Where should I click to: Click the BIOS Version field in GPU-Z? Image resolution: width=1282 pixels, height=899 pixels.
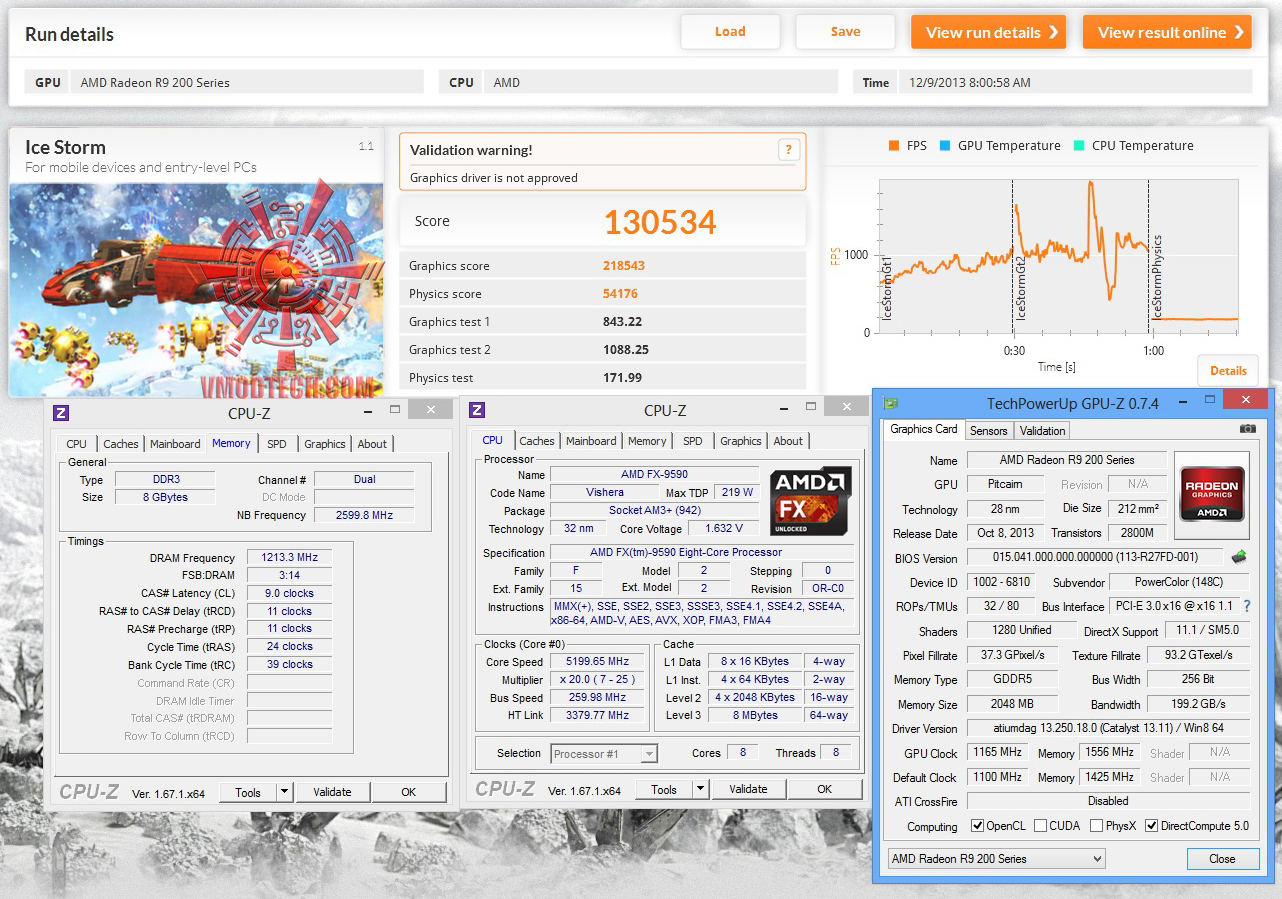coord(1095,557)
